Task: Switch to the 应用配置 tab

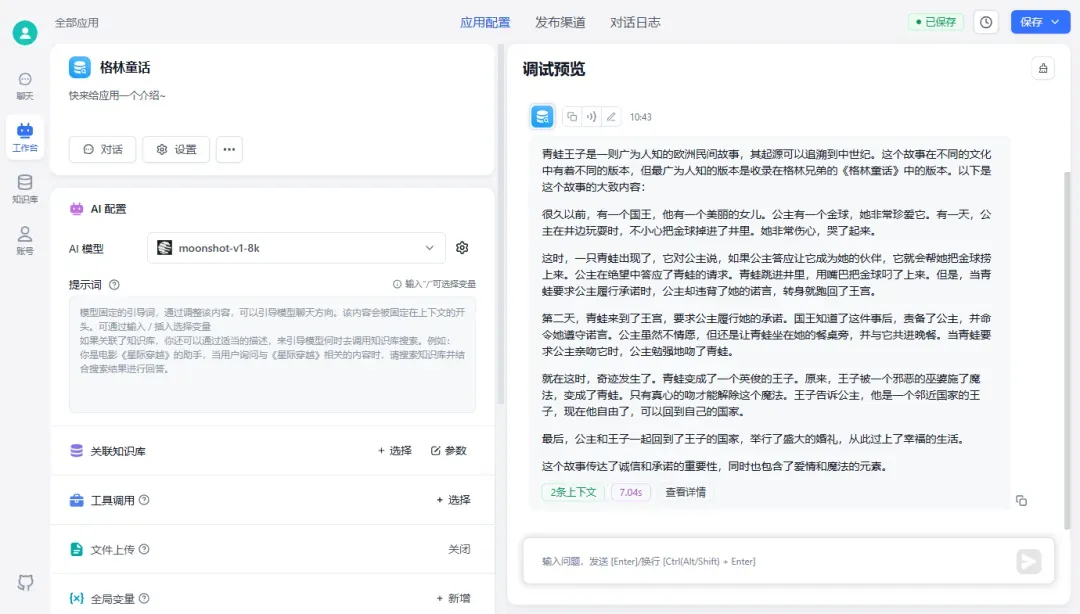Action: pos(485,22)
